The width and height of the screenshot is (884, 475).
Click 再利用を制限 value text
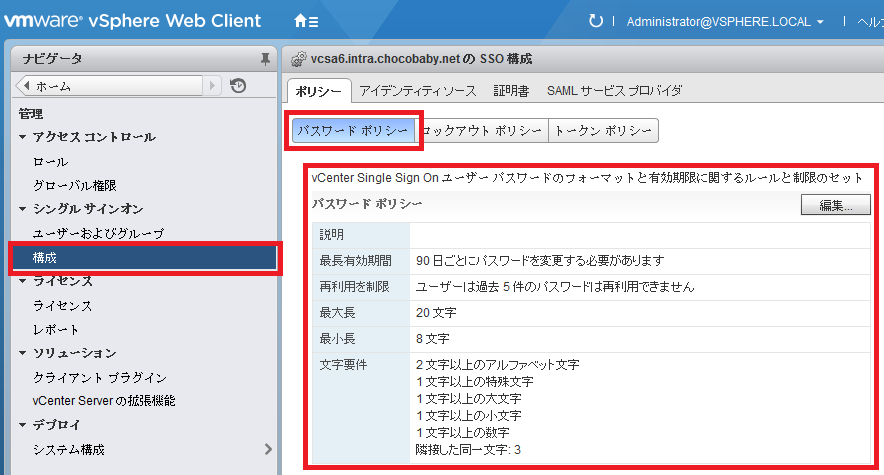[x=555, y=287]
